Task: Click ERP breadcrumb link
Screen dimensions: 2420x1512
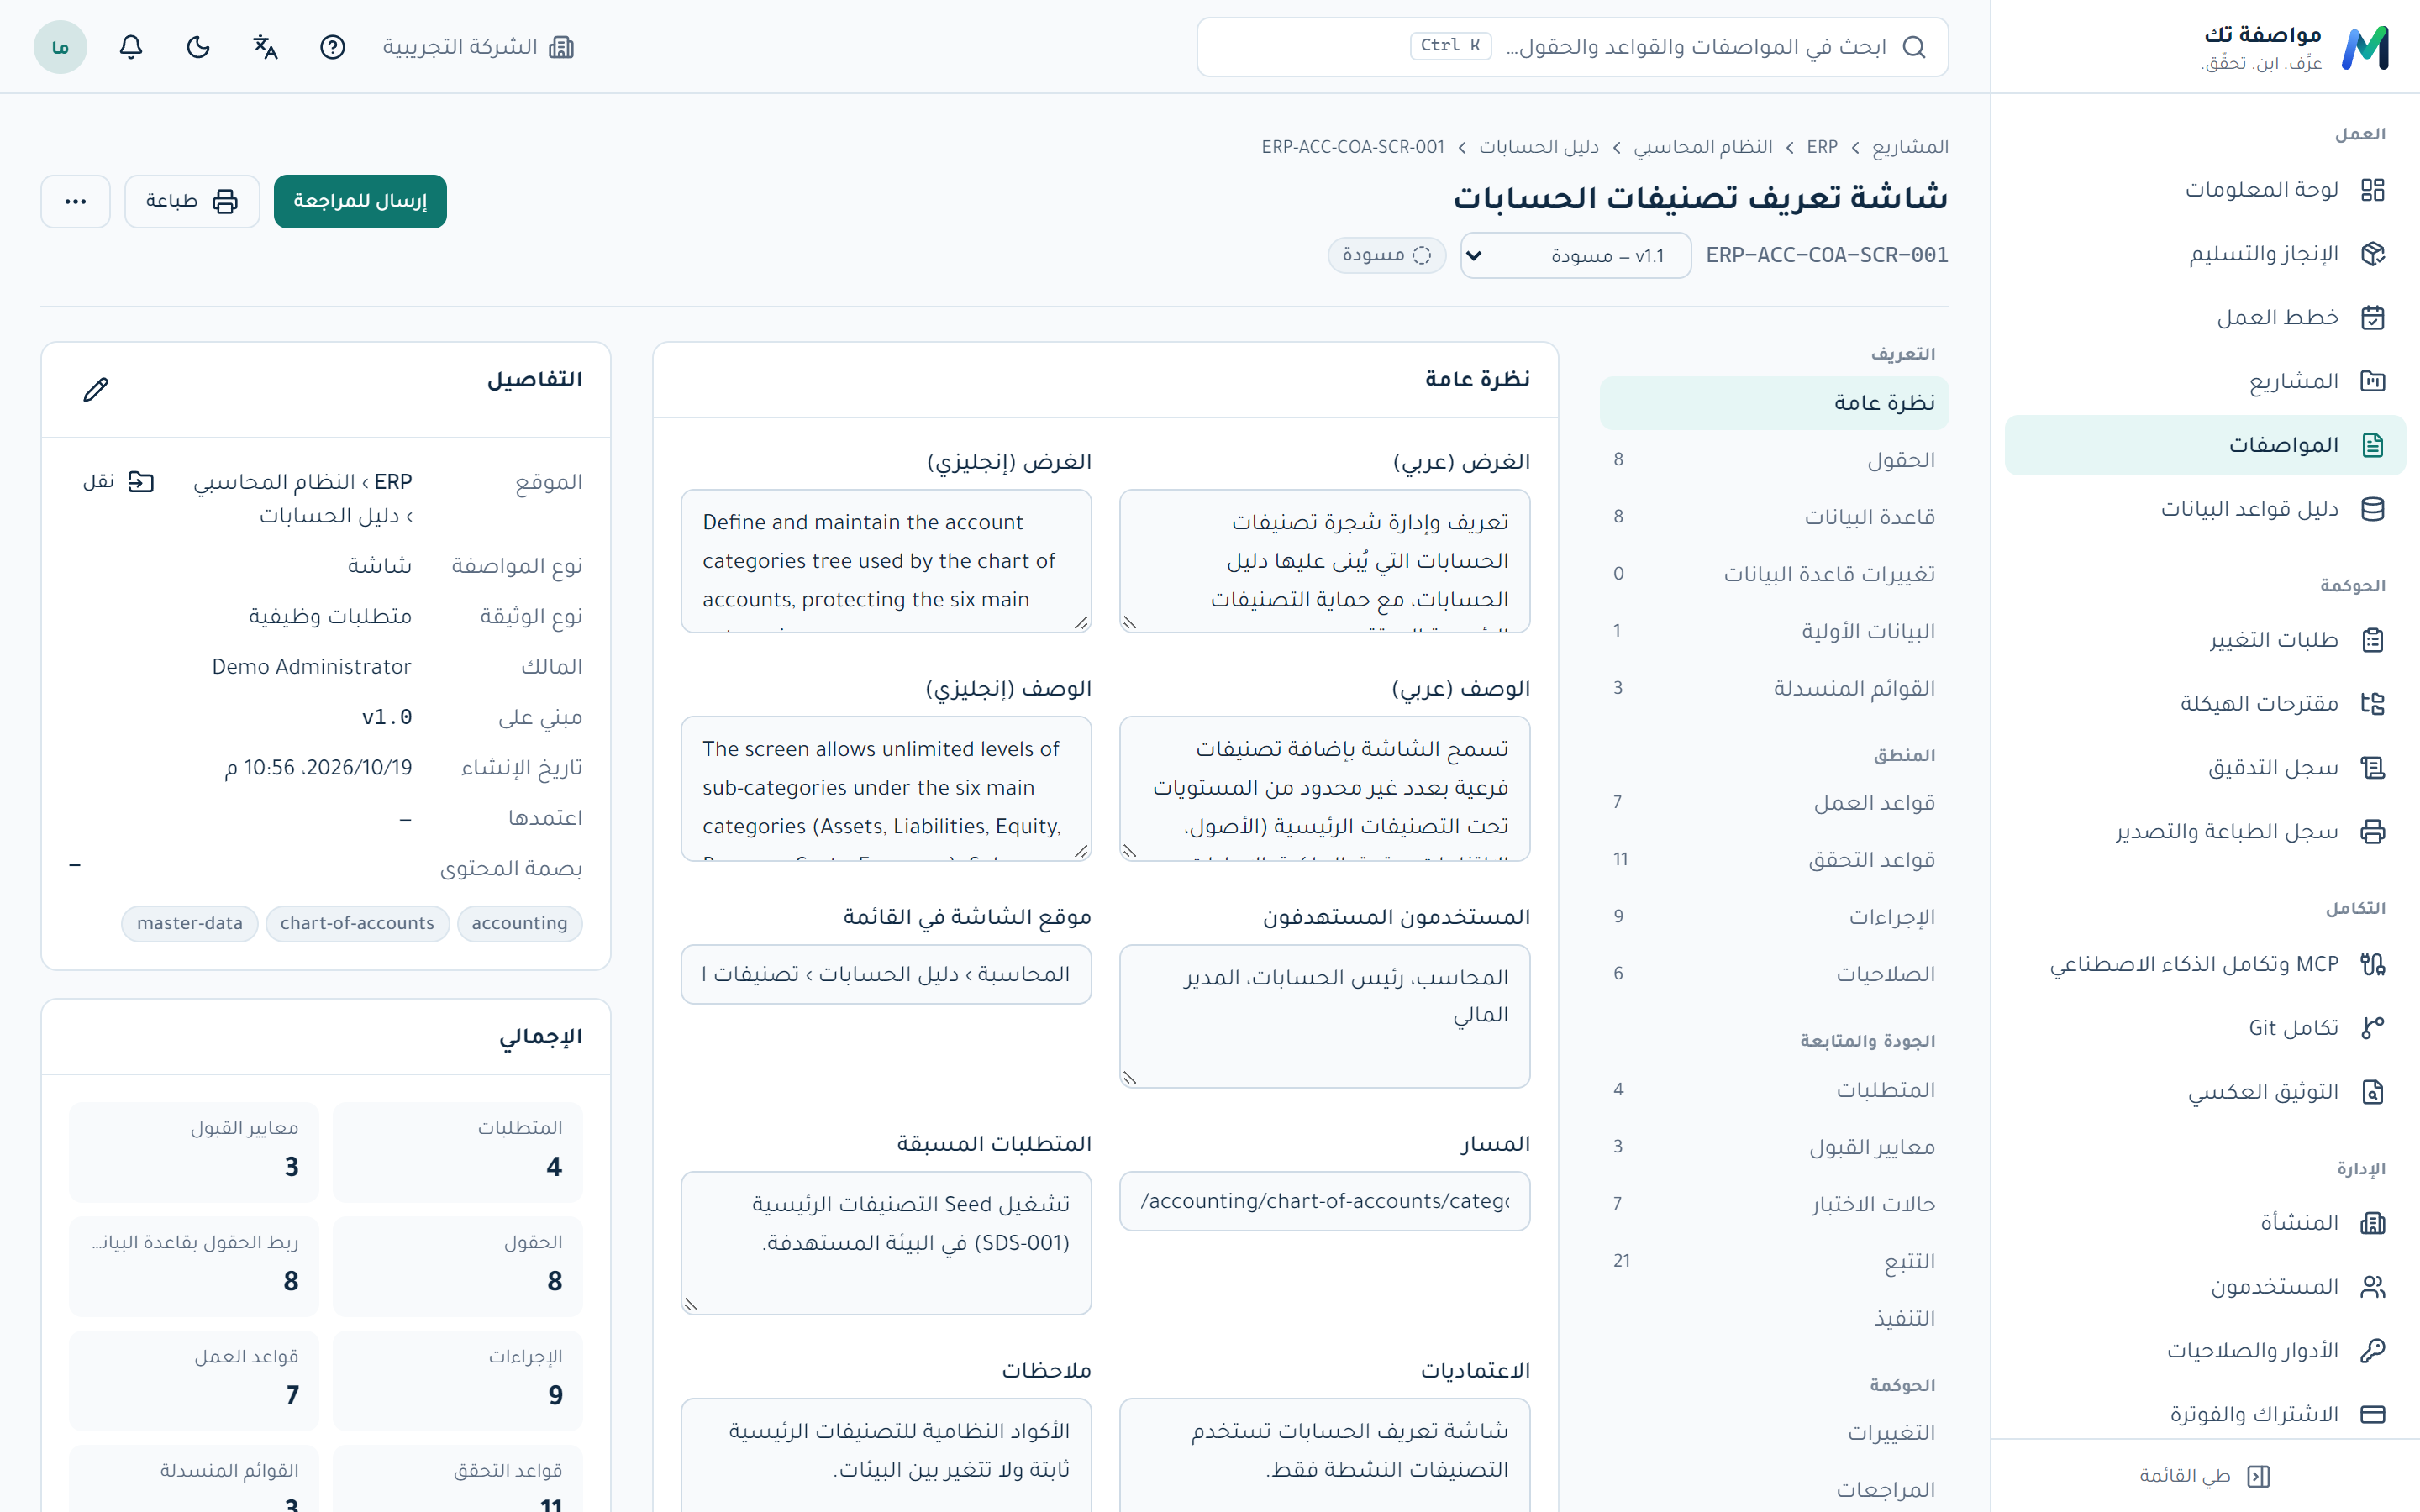Action: 1822,147
